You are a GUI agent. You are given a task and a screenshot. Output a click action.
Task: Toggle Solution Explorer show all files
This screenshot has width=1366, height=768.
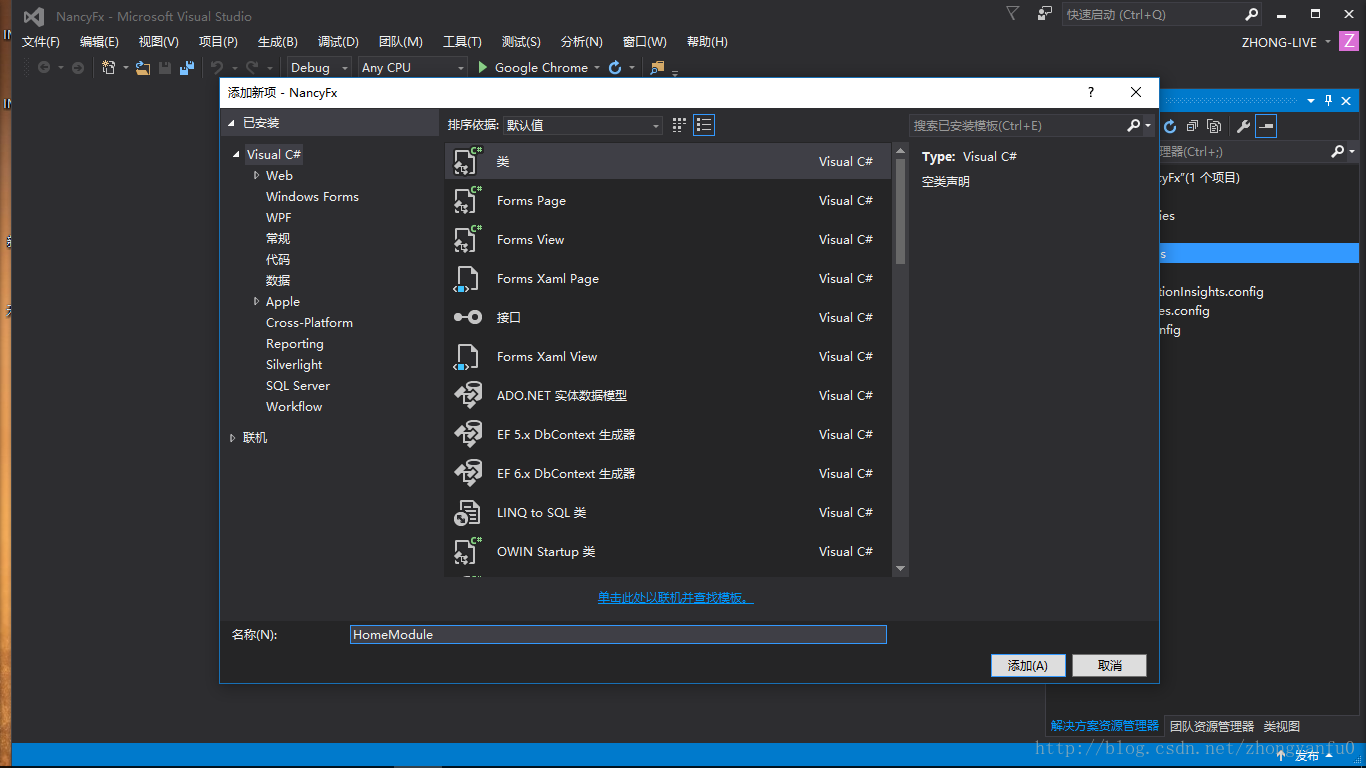[x=1214, y=126]
